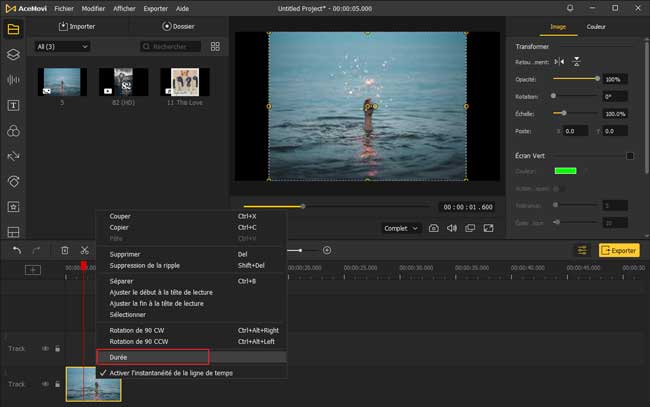Enable the Écran Vert checkbox
The width and height of the screenshot is (650, 407).
(x=630, y=156)
